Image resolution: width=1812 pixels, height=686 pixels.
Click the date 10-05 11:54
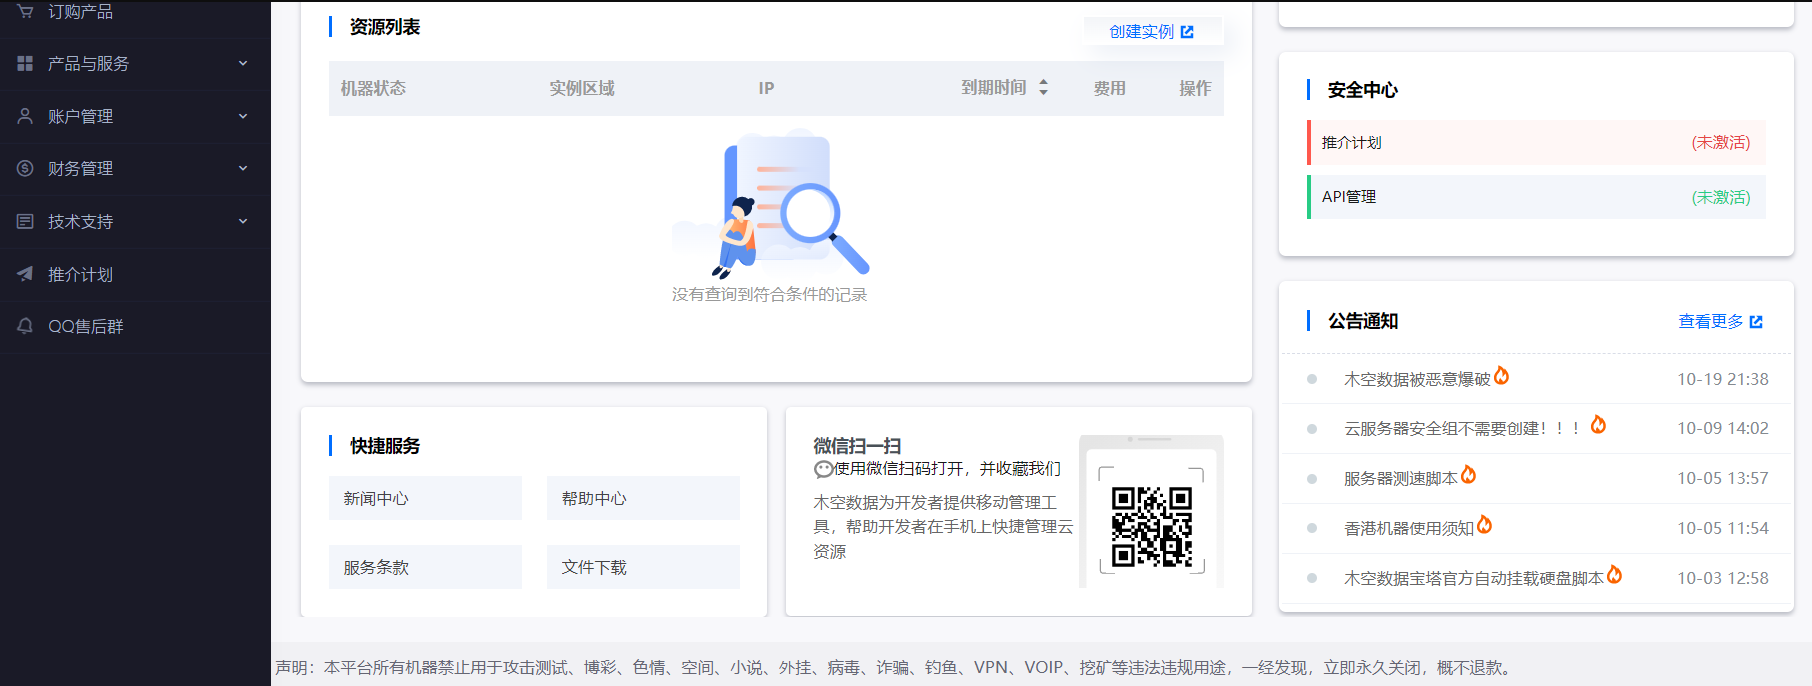tap(1723, 528)
